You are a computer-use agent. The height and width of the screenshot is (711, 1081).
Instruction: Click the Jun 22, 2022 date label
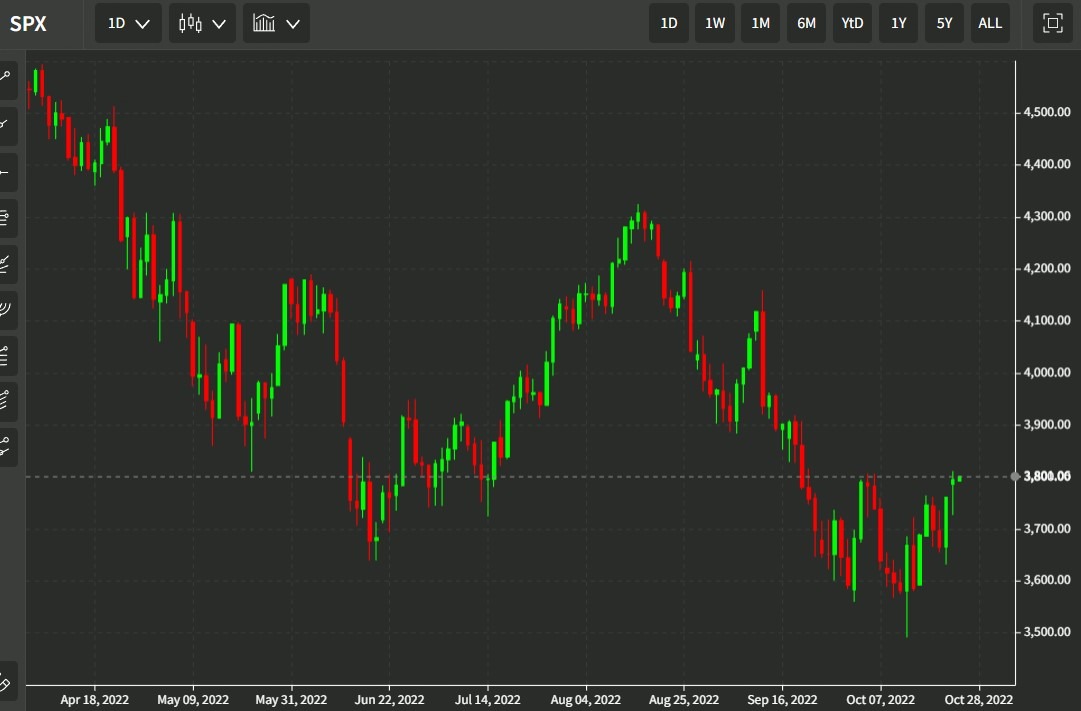pyautogui.click(x=390, y=699)
